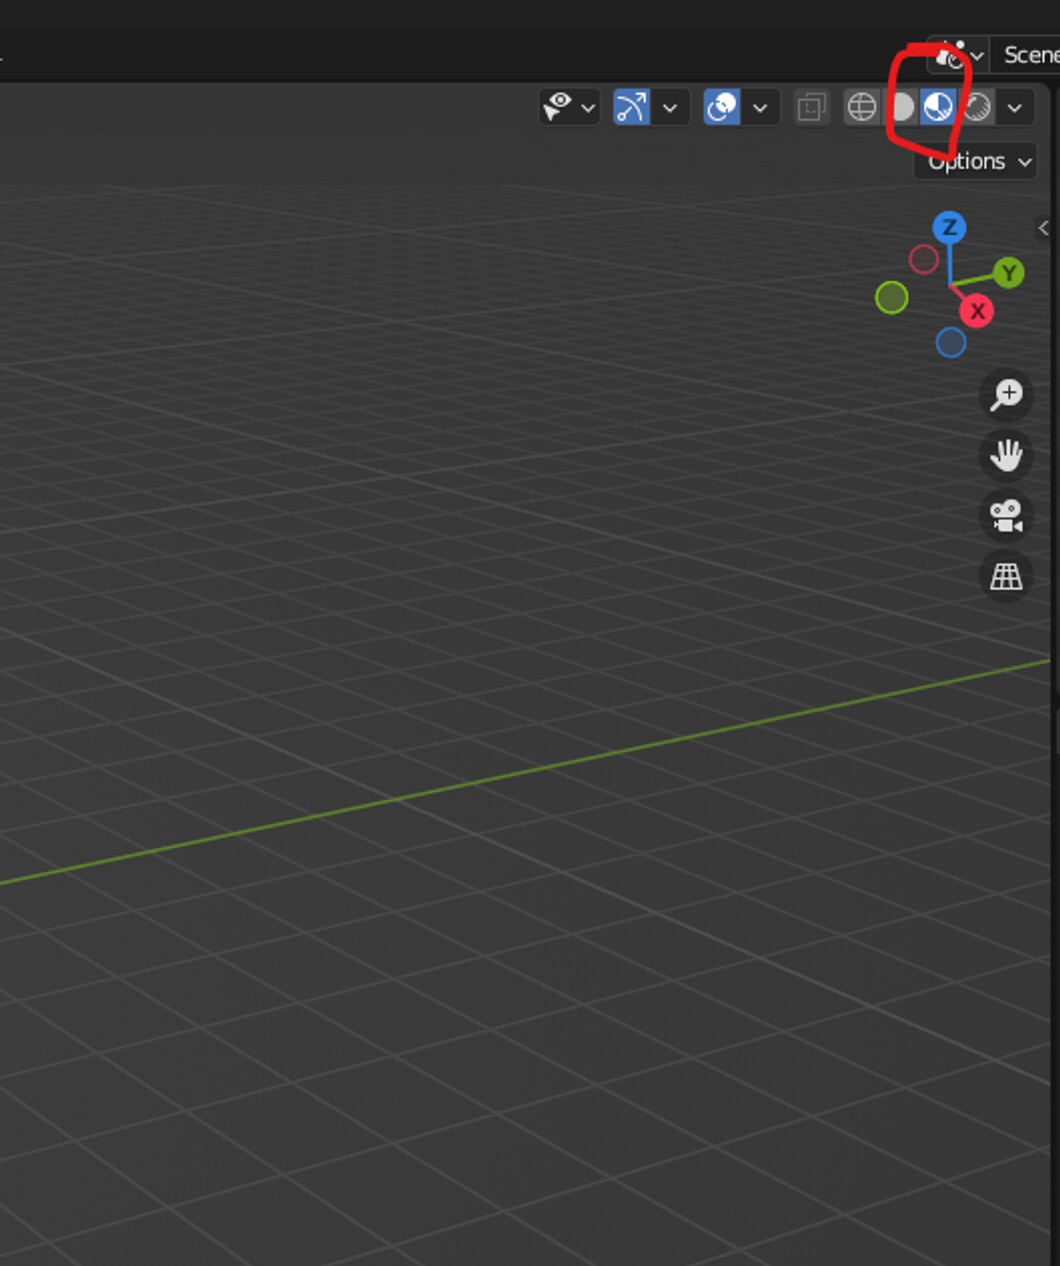Click the red X axis gizmo

click(x=977, y=311)
